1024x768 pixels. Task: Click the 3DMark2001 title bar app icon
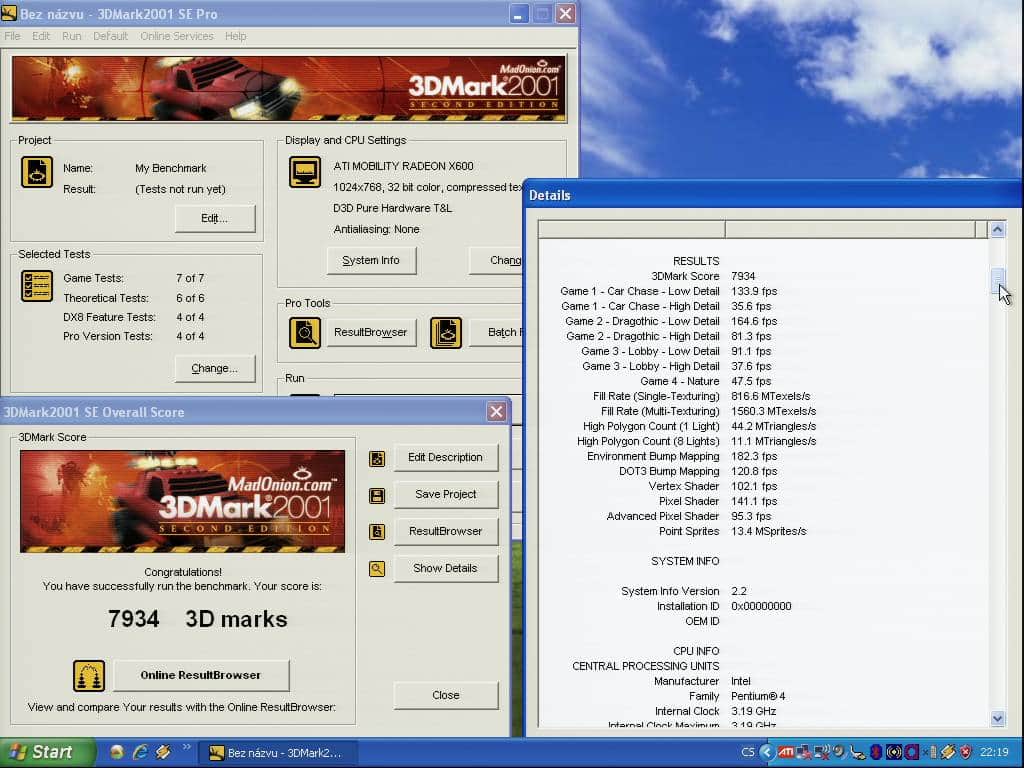click(x=9, y=13)
